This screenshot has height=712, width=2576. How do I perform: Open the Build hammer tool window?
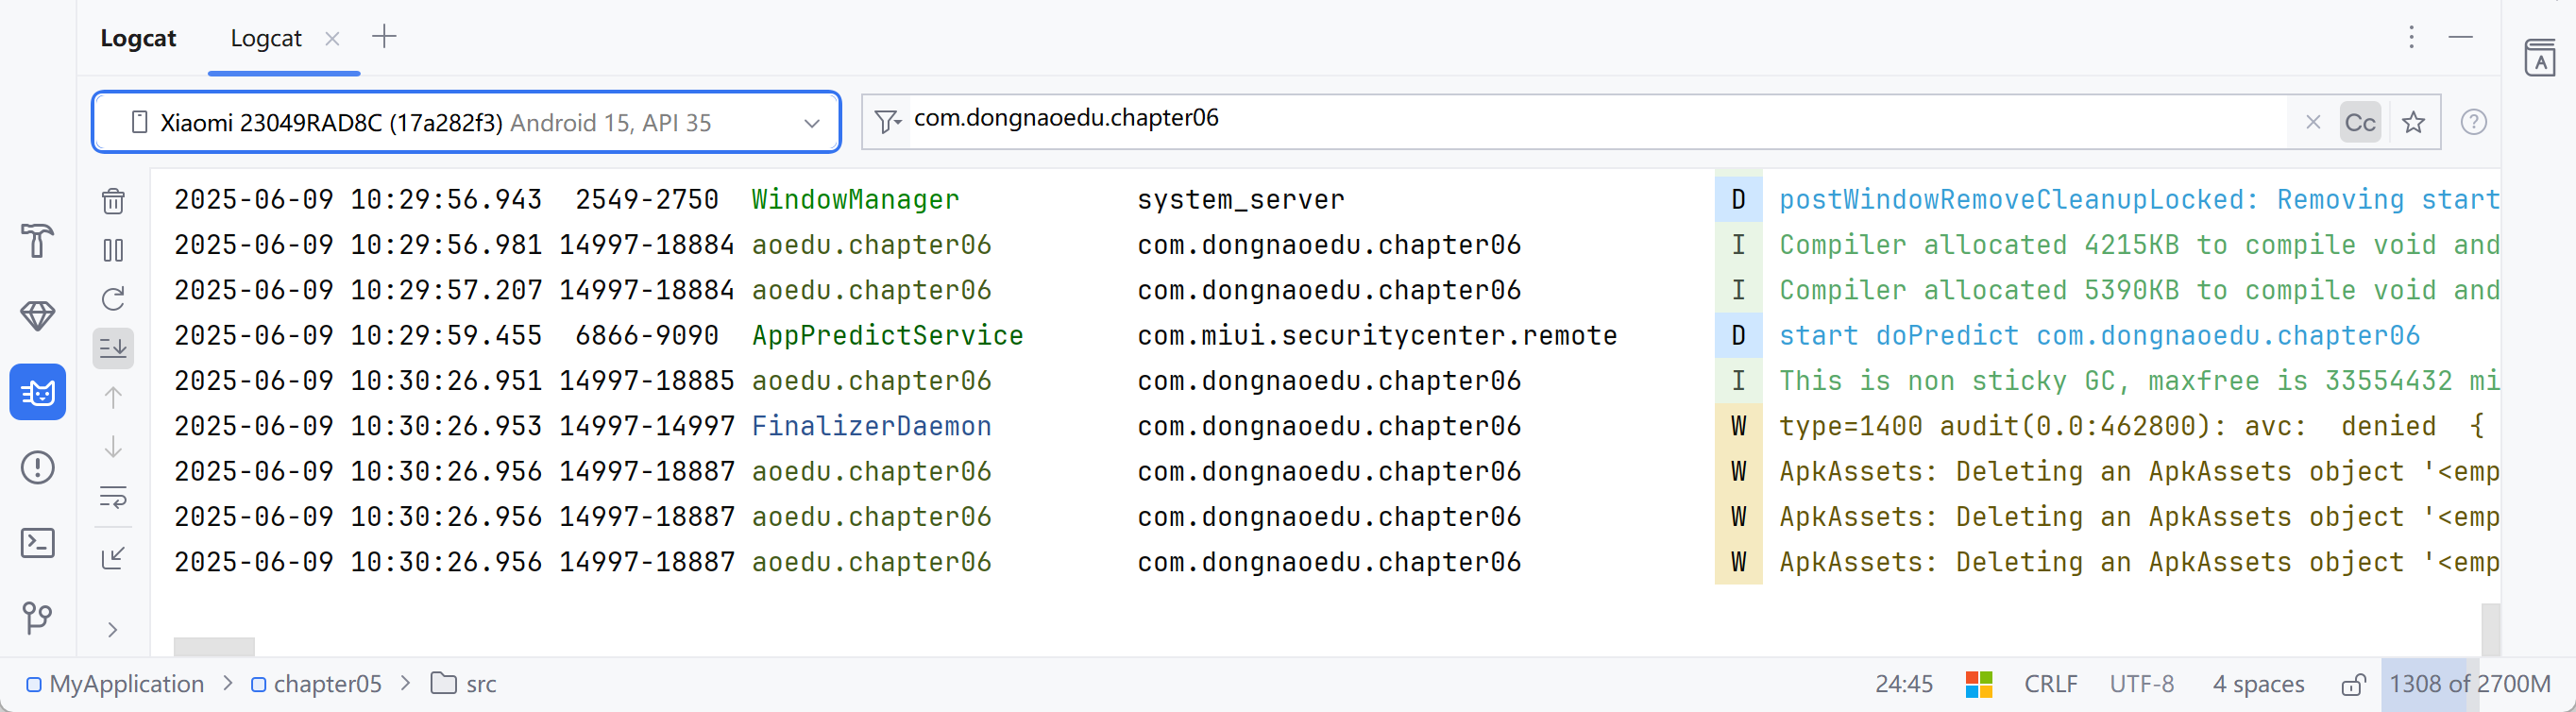pyautogui.click(x=37, y=241)
